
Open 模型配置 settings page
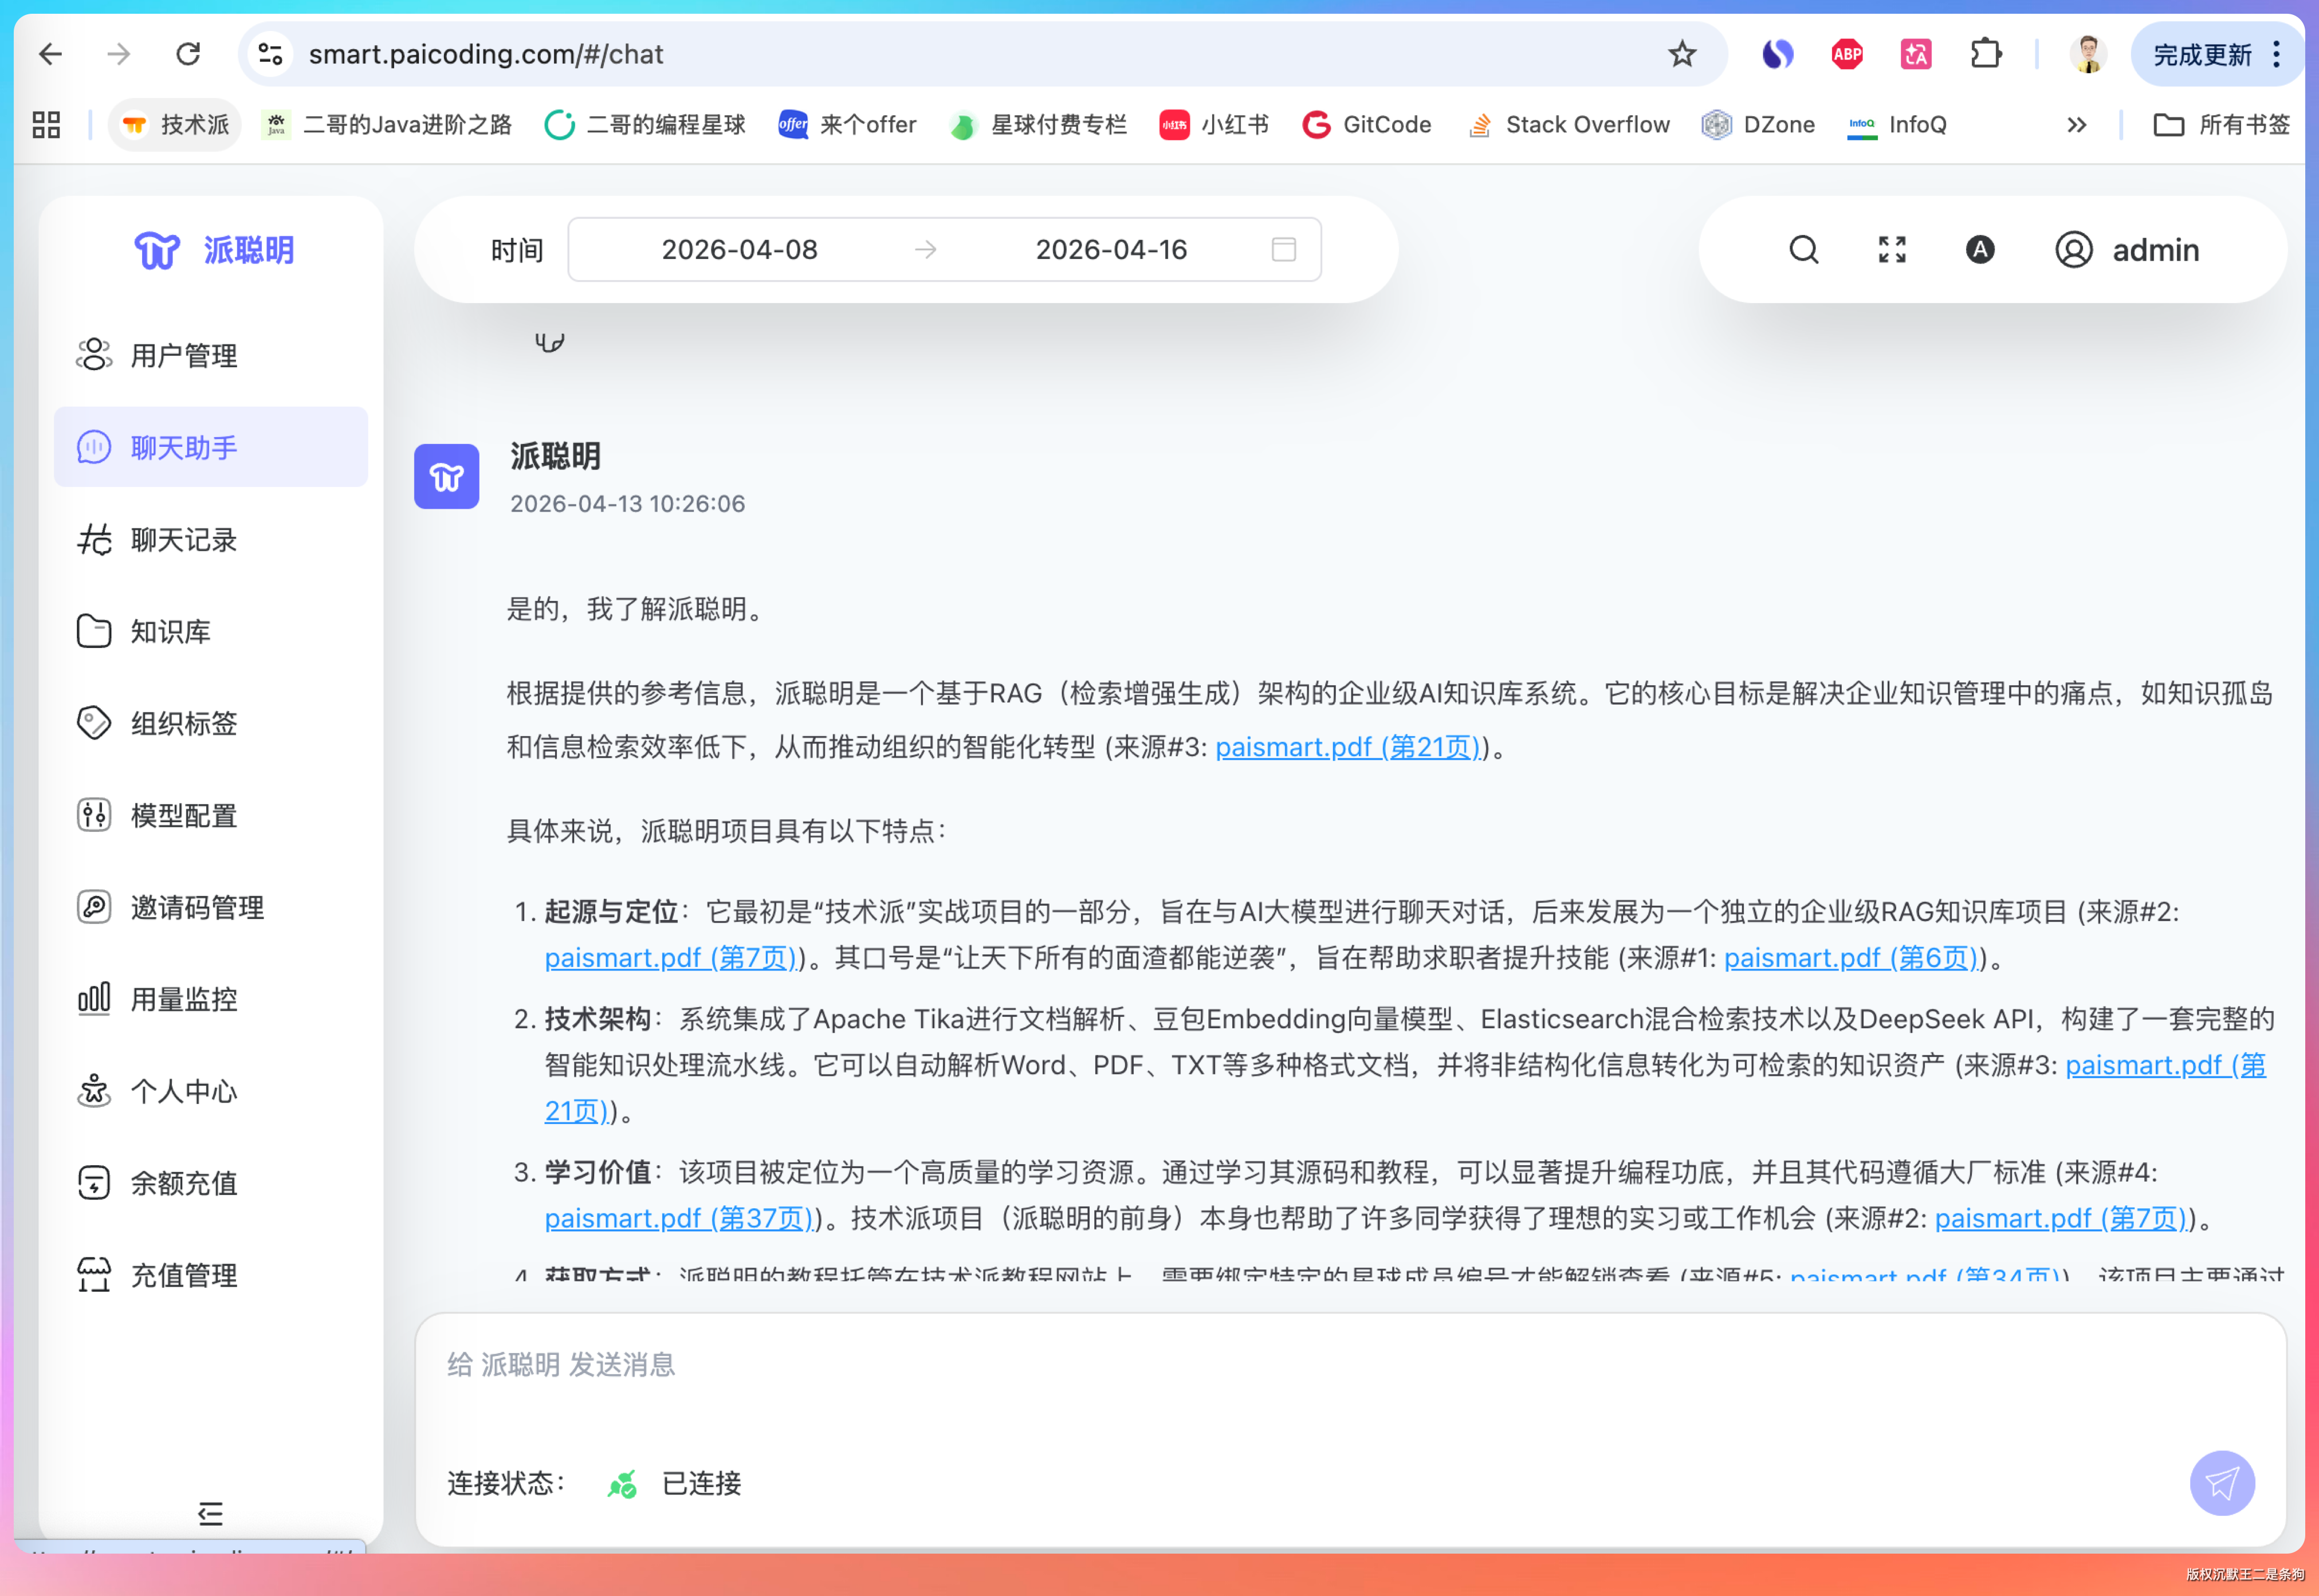coord(184,816)
